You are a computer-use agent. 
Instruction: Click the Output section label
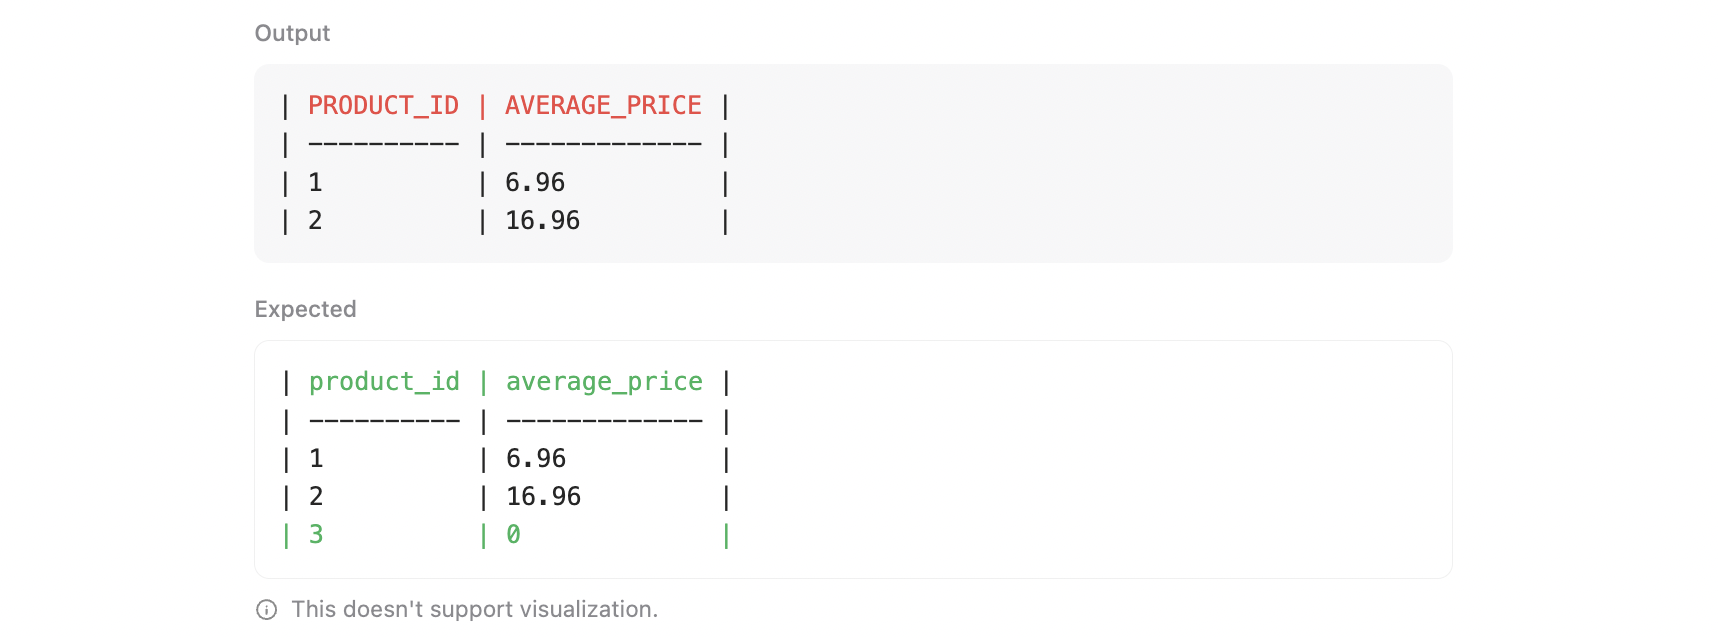pyautogui.click(x=292, y=33)
